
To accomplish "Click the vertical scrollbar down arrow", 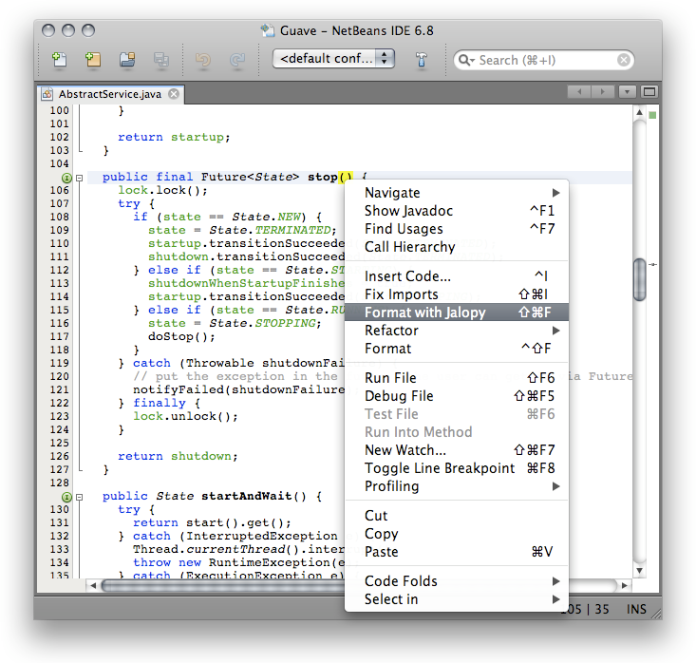I will pos(639,571).
